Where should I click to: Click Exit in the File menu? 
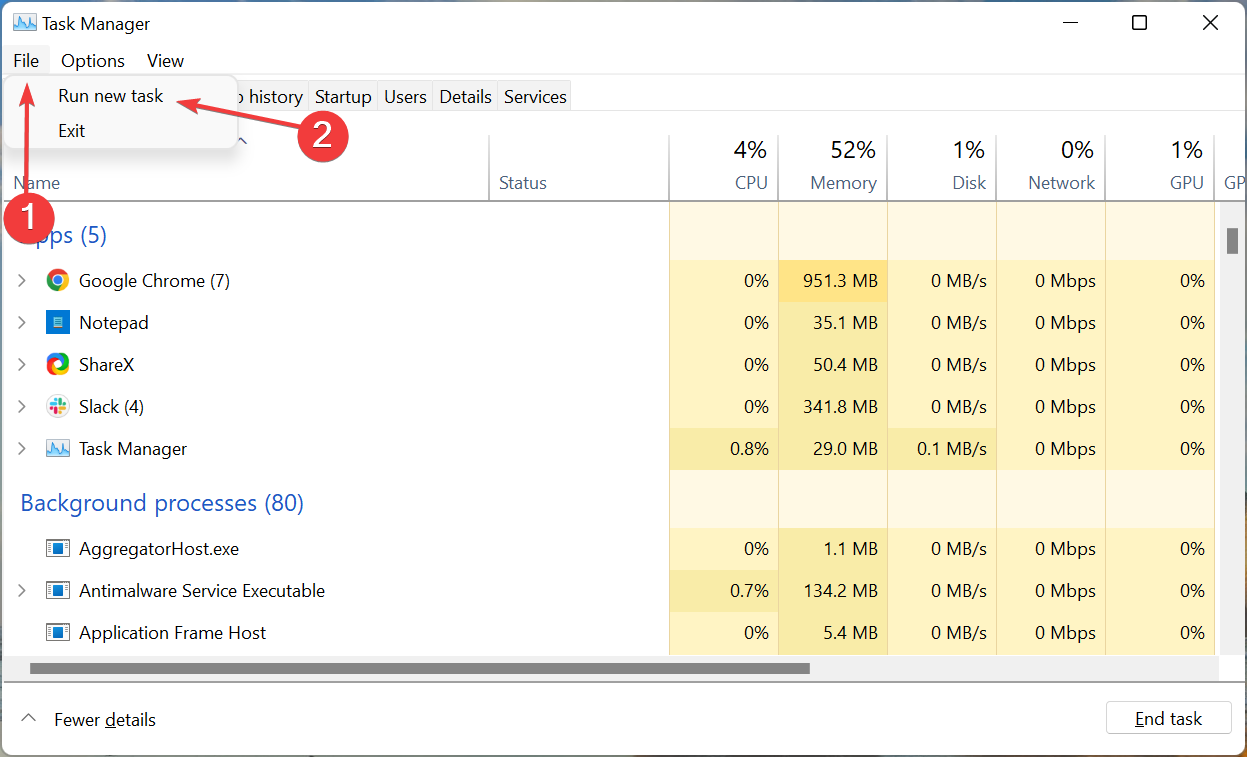(x=73, y=130)
